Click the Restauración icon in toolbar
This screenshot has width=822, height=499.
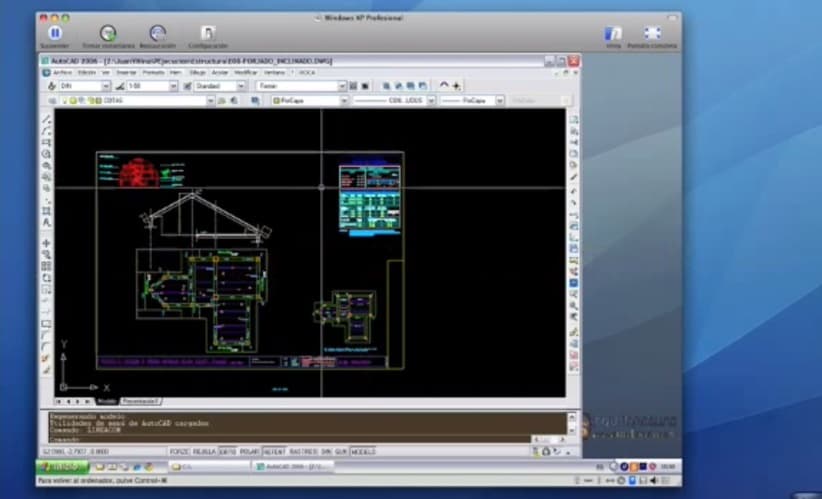(x=157, y=33)
